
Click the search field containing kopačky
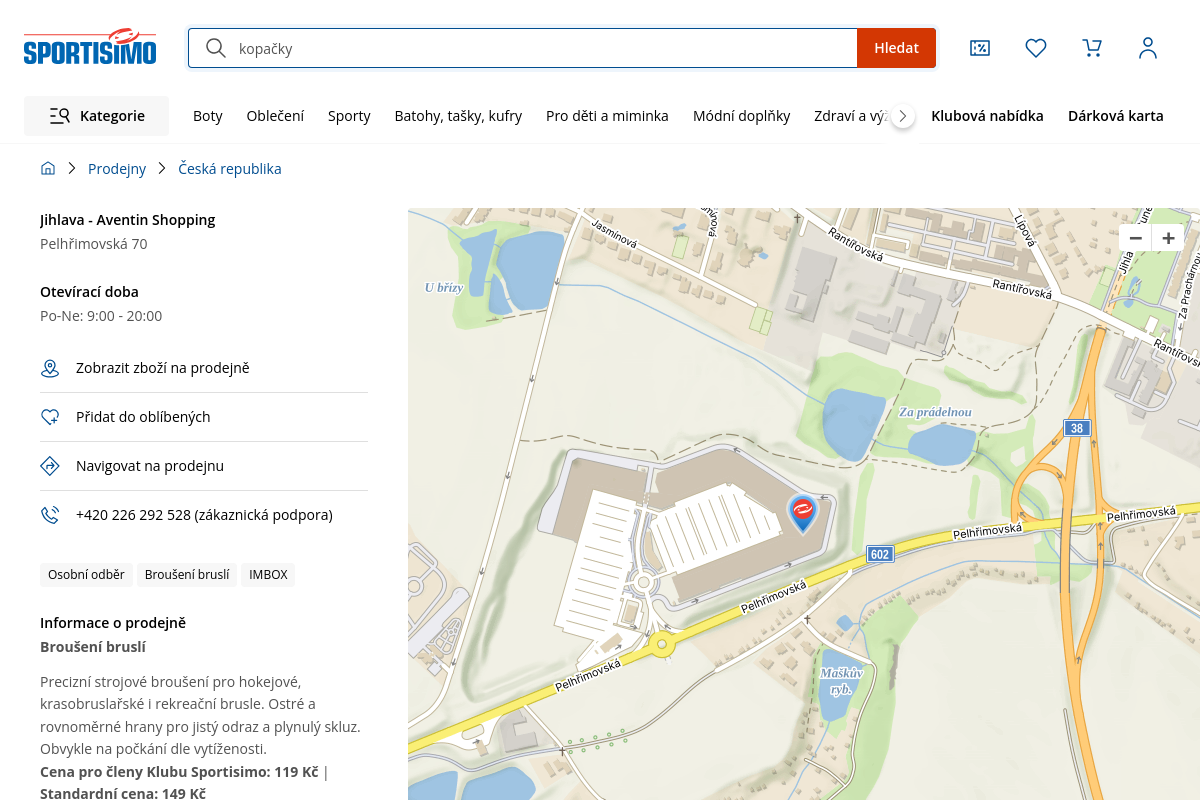(x=540, y=48)
